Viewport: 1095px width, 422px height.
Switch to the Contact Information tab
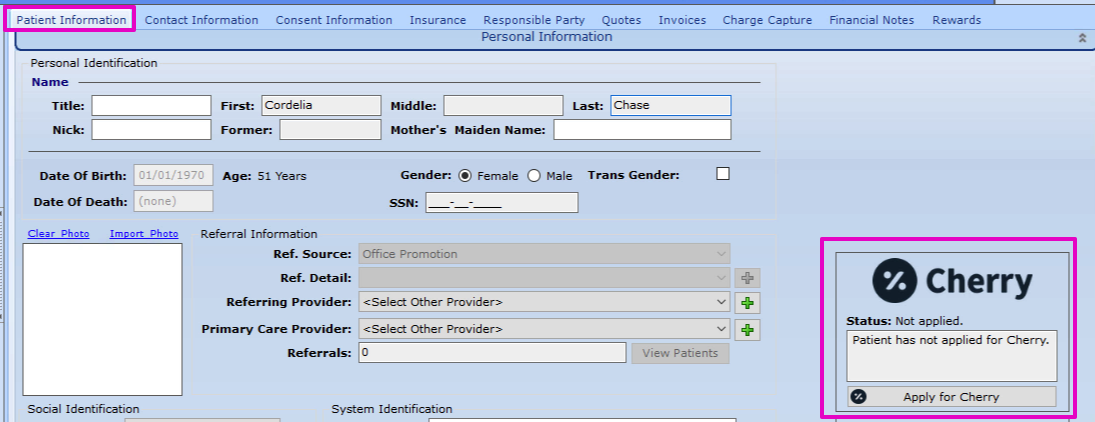point(201,20)
